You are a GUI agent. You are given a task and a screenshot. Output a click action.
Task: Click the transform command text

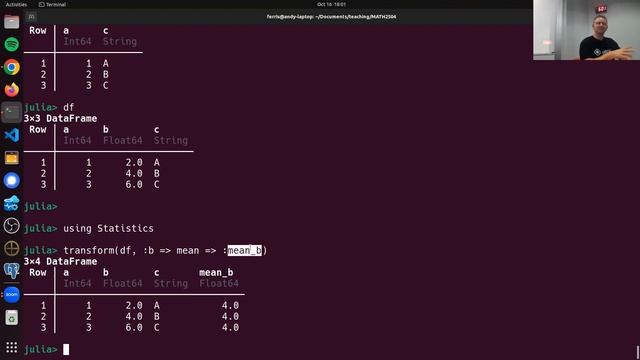(165, 250)
